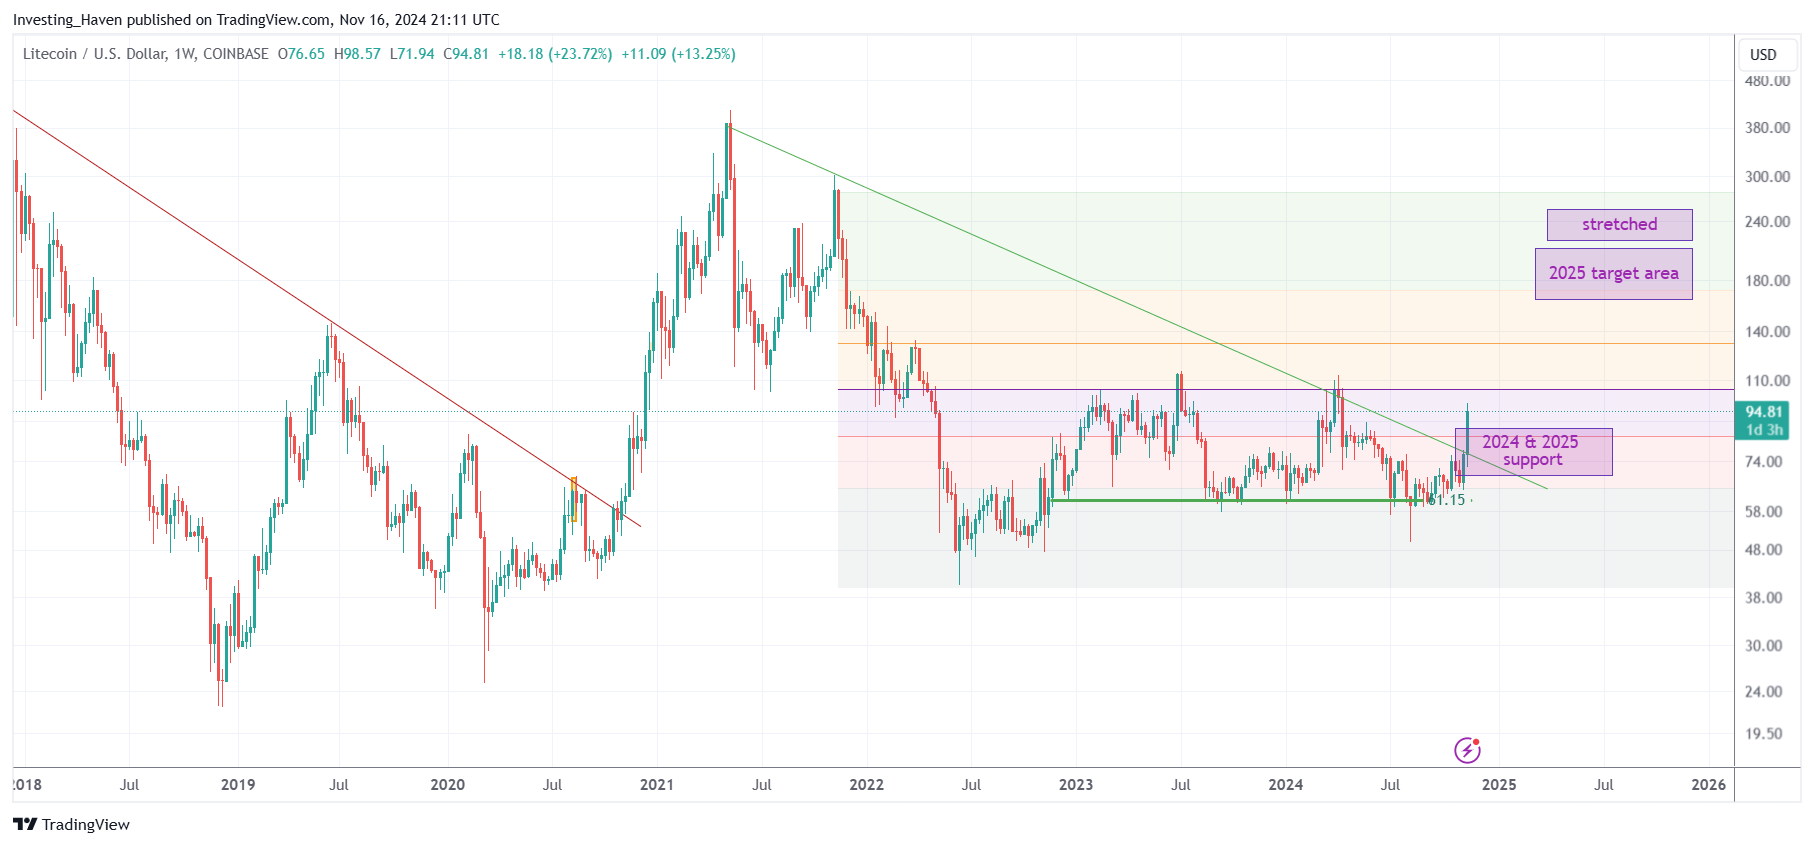Click the 2021 label on time axis
This screenshot has height=846, width=1814.
pyautogui.click(x=657, y=785)
